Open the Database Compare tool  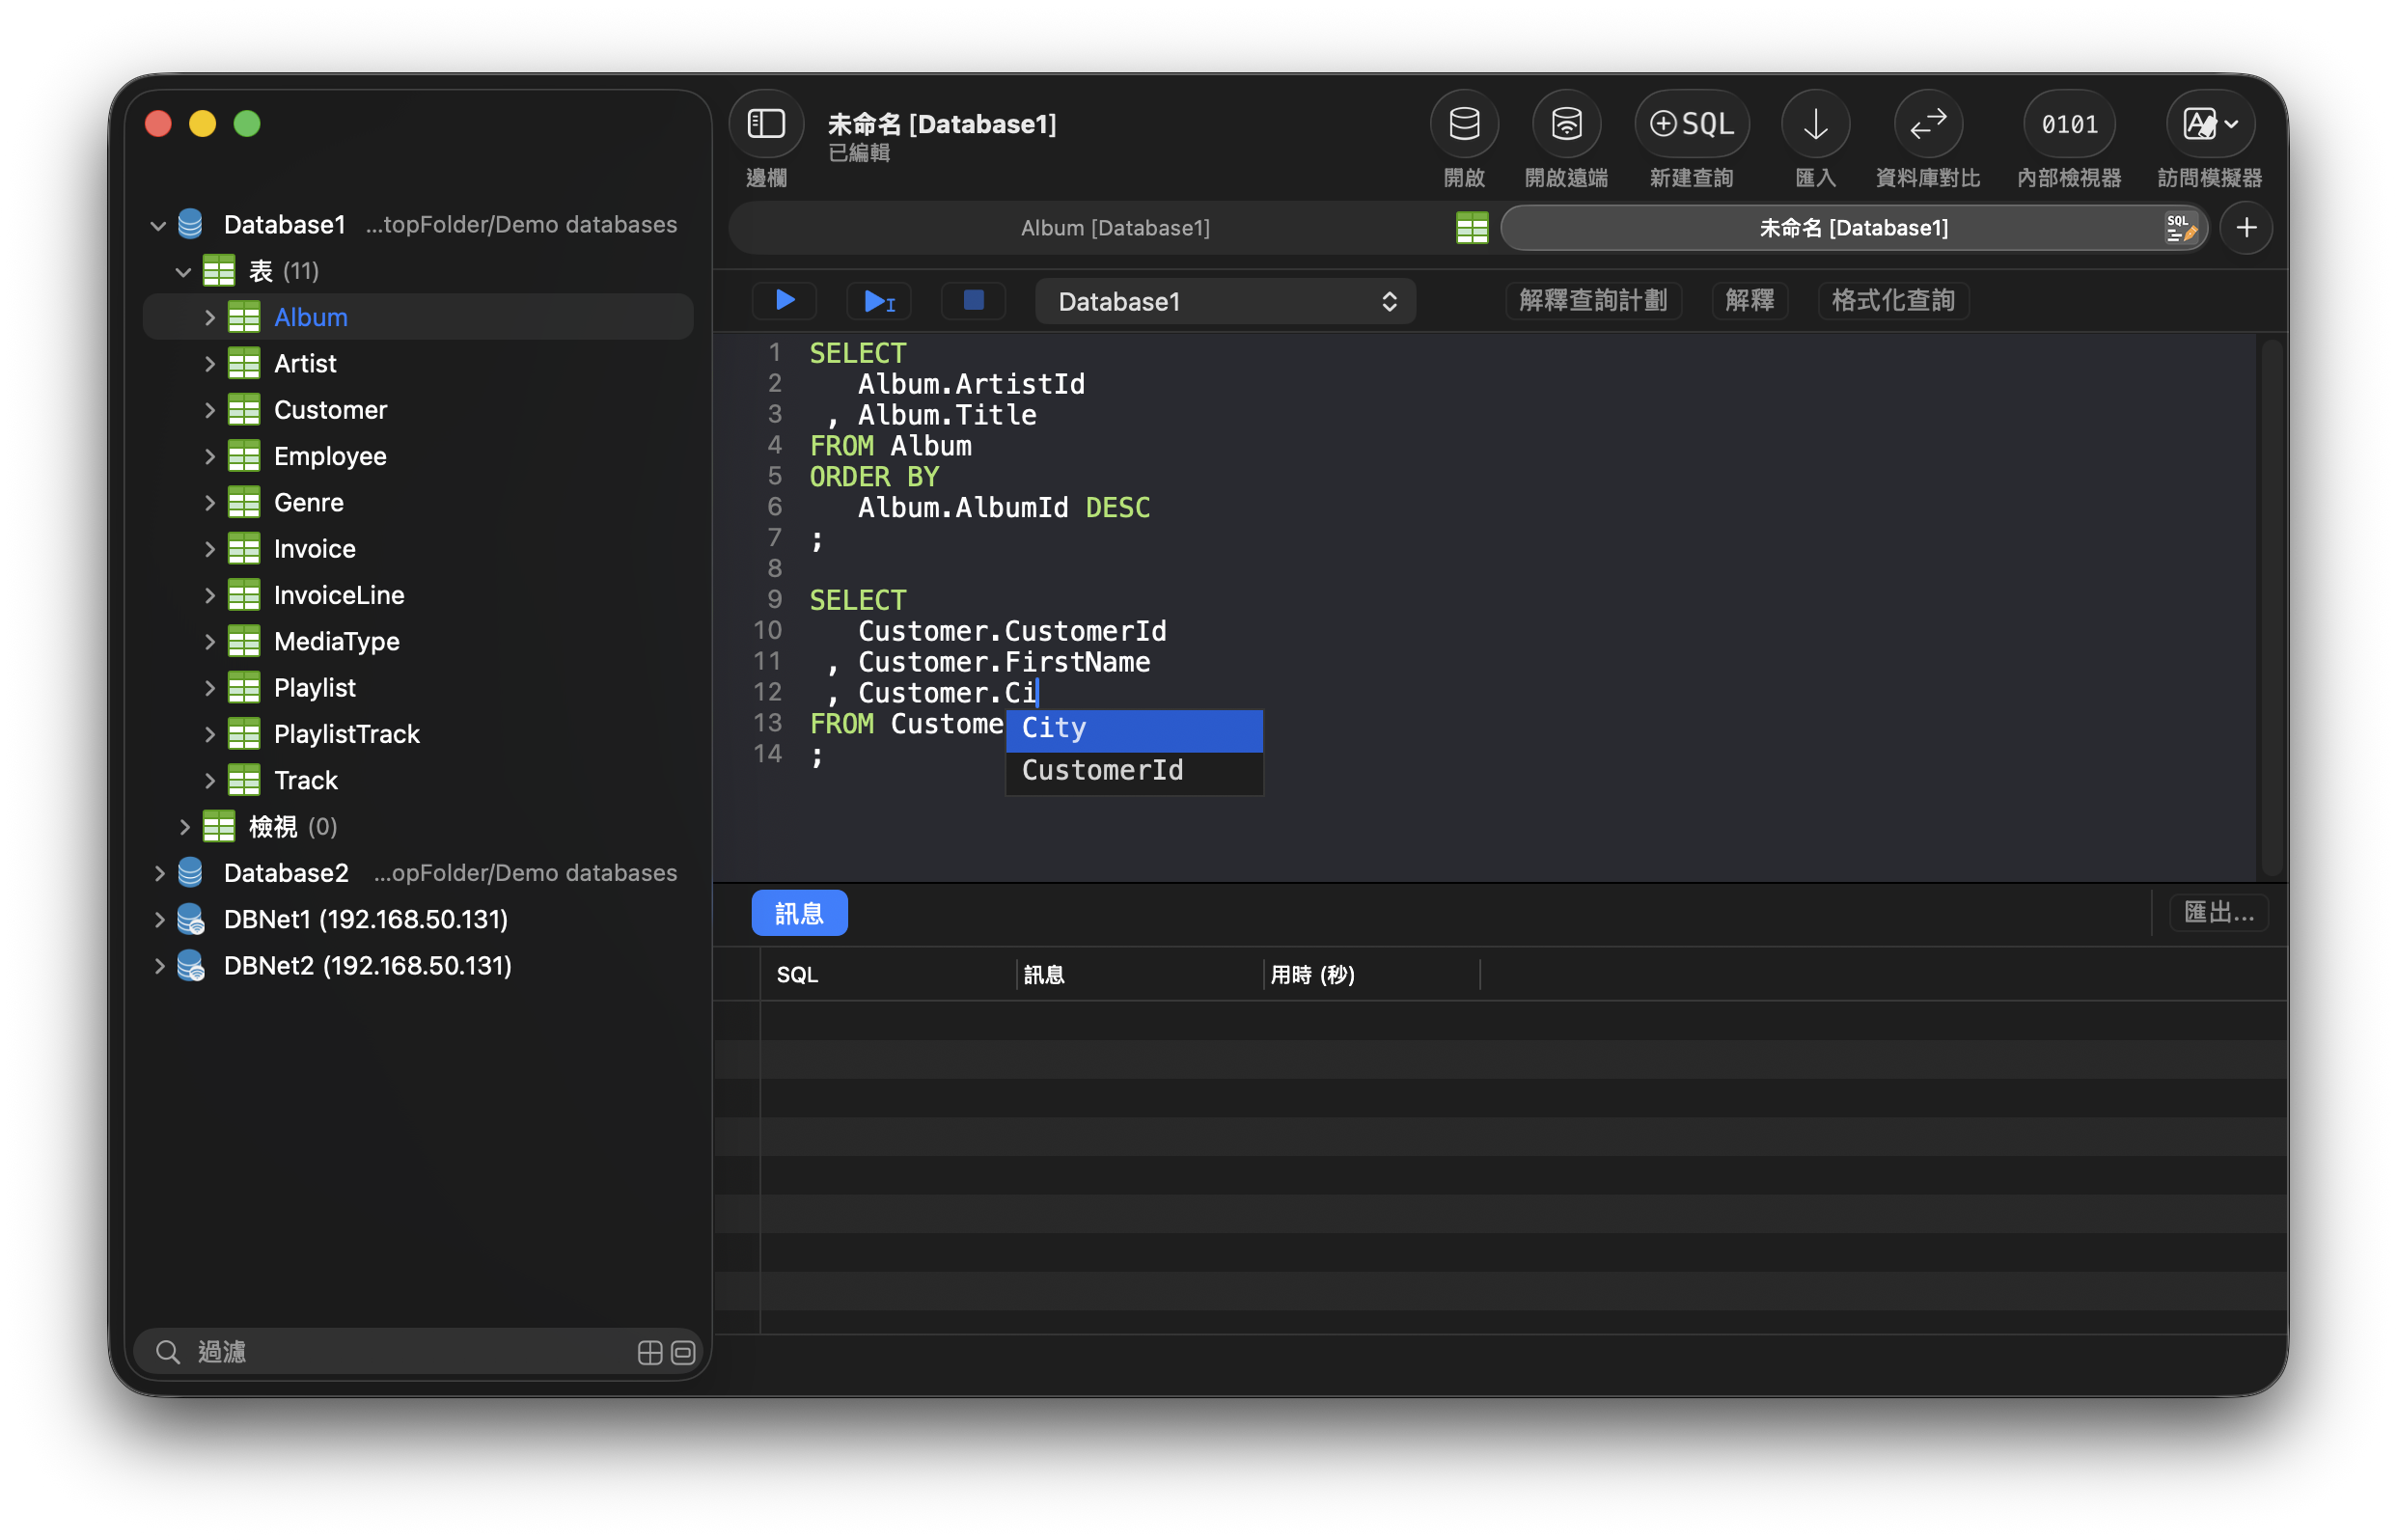[x=1927, y=124]
